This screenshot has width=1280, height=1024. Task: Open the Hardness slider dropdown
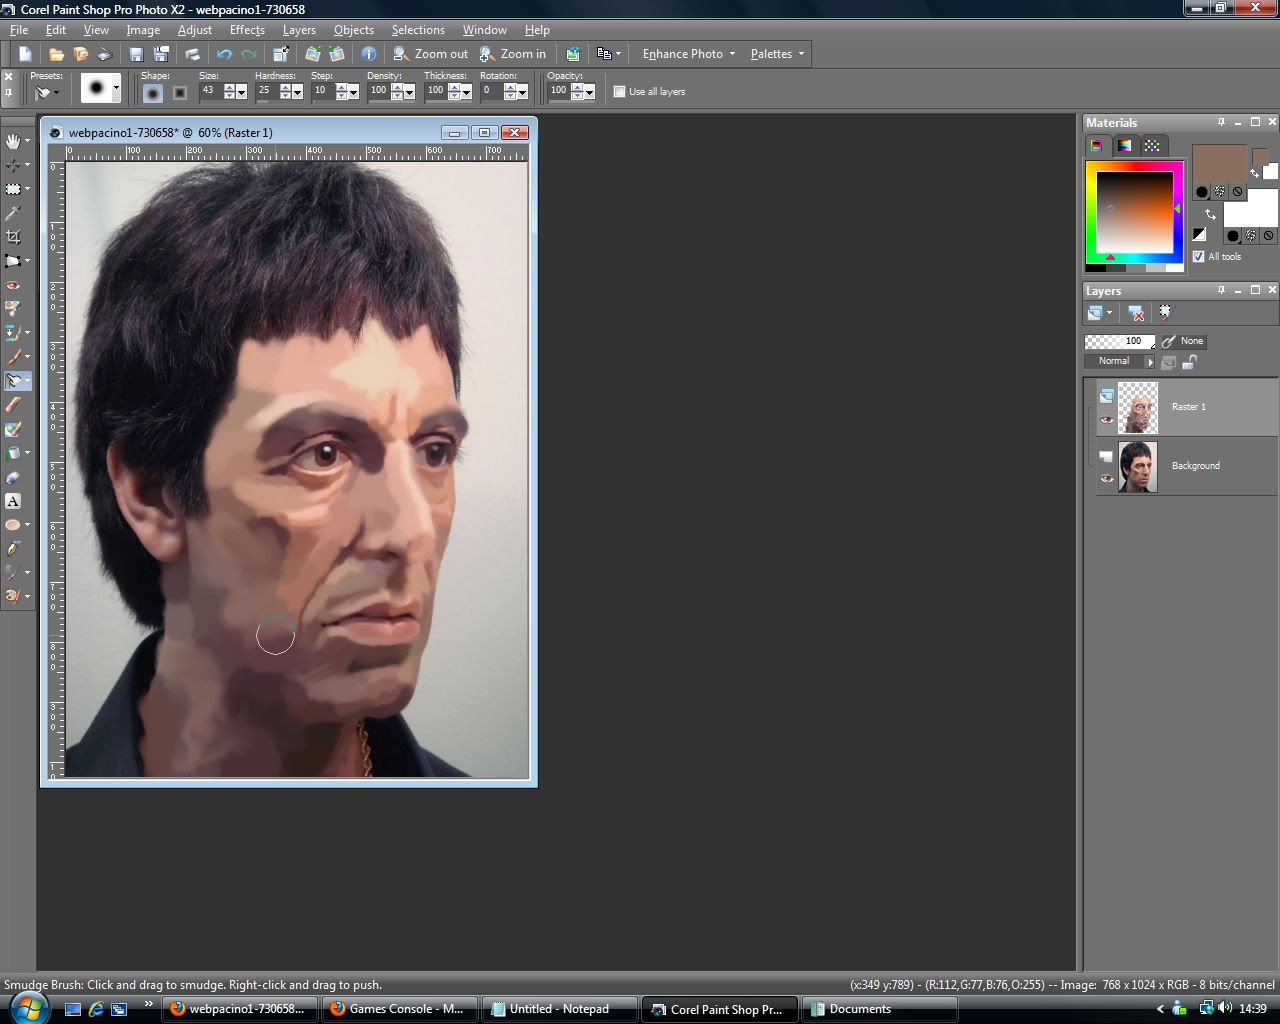click(x=297, y=92)
